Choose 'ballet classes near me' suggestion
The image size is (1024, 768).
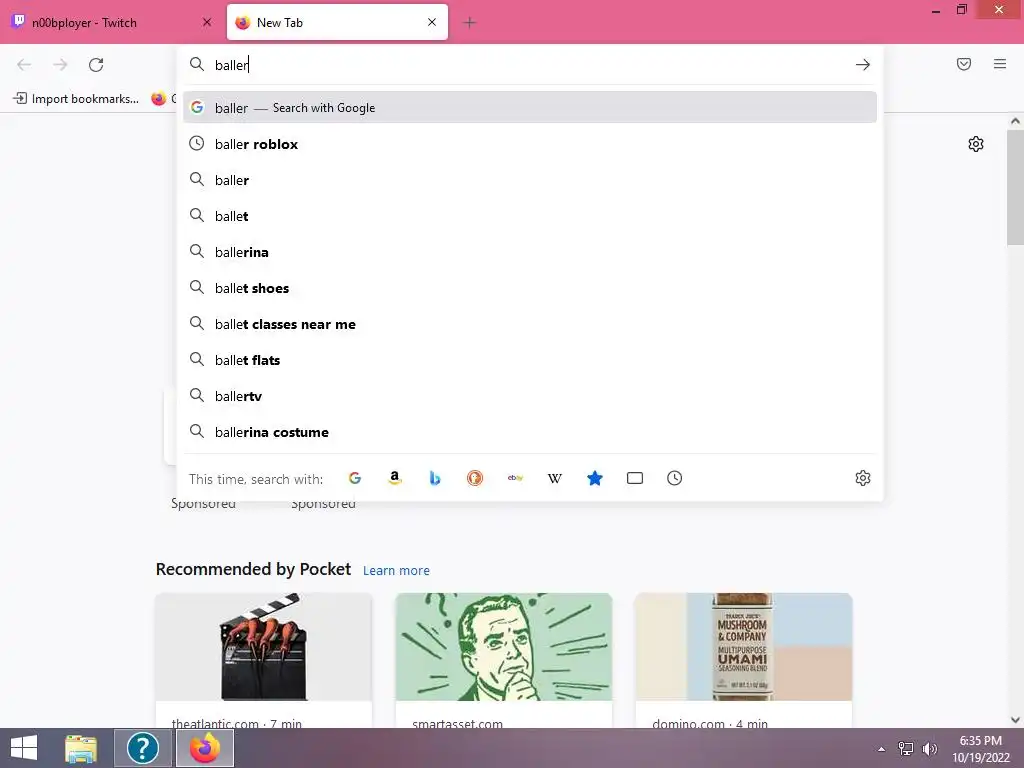click(530, 324)
